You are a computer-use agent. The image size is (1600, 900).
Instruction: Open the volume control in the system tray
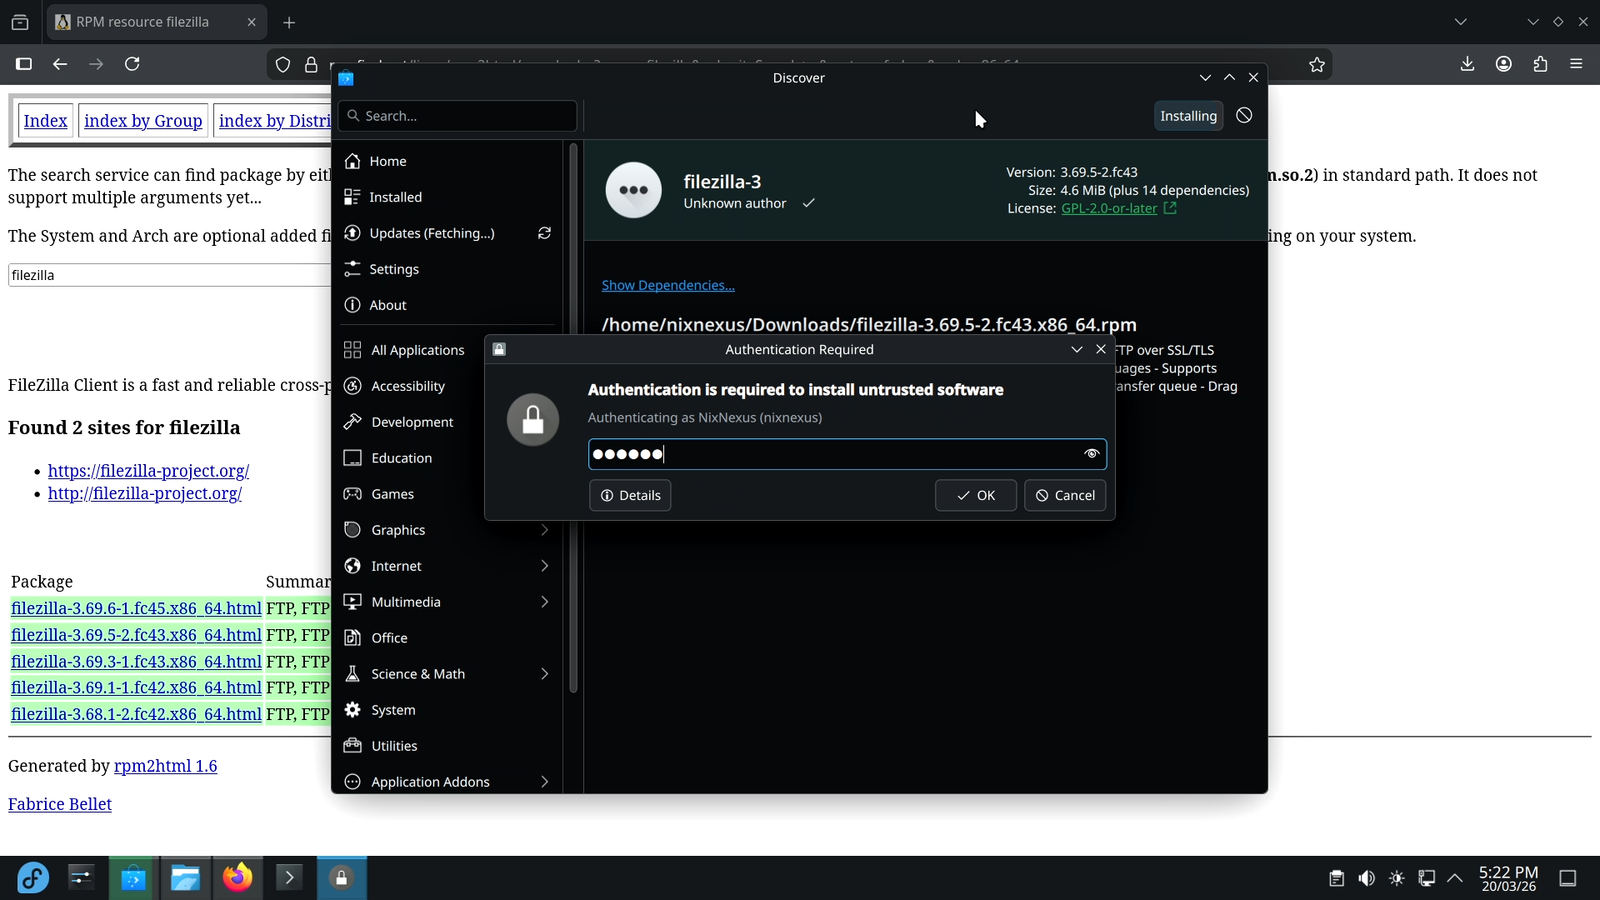[1366, 878]
